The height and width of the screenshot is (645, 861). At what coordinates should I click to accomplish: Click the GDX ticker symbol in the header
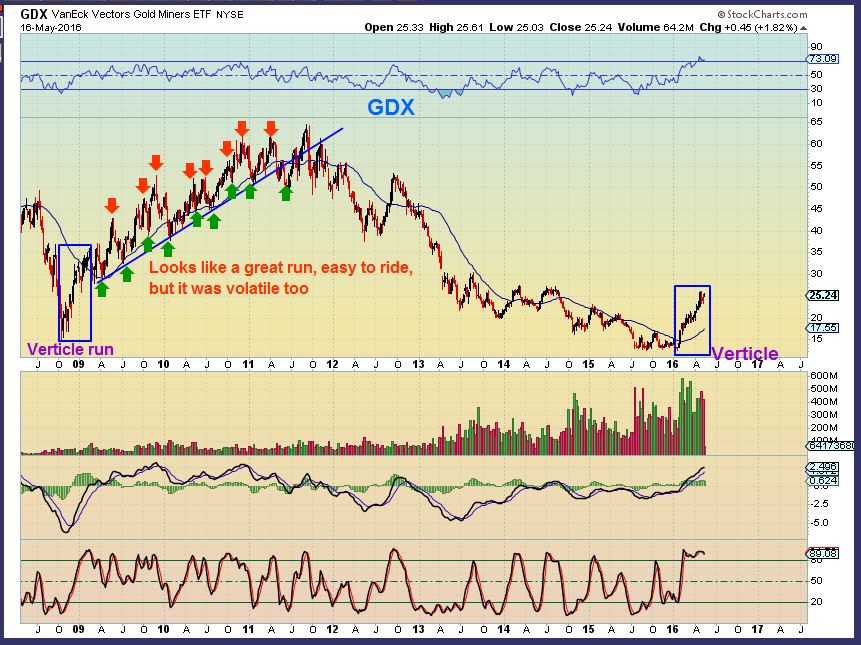[x=34, y=14]
